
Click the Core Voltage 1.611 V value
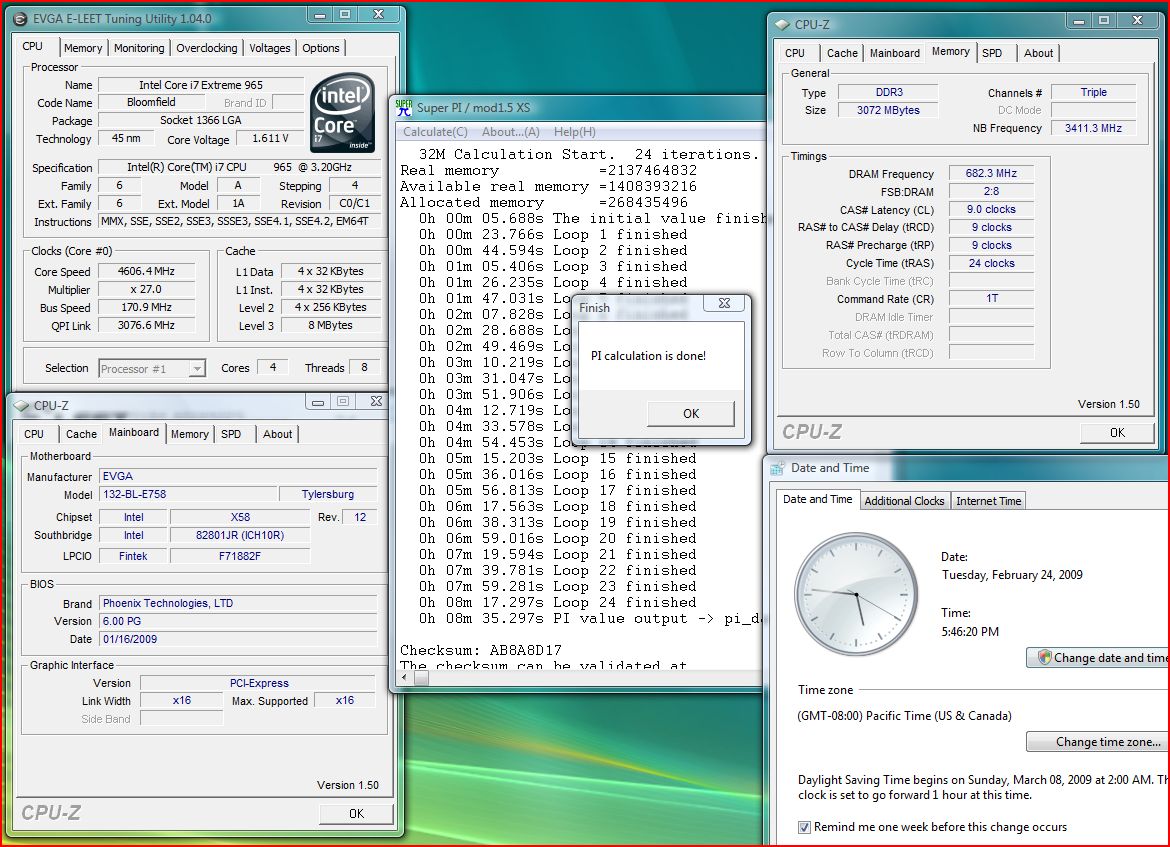[x=270, y=139]
